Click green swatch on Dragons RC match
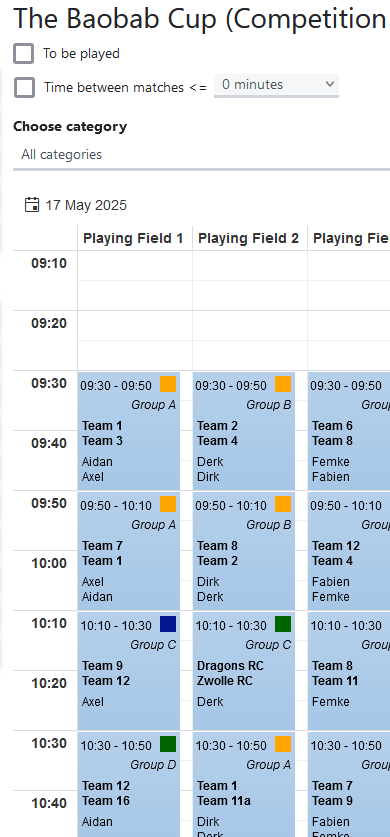Image resolution: width=390 pixels, height=837 pixels. click(283, 624)
